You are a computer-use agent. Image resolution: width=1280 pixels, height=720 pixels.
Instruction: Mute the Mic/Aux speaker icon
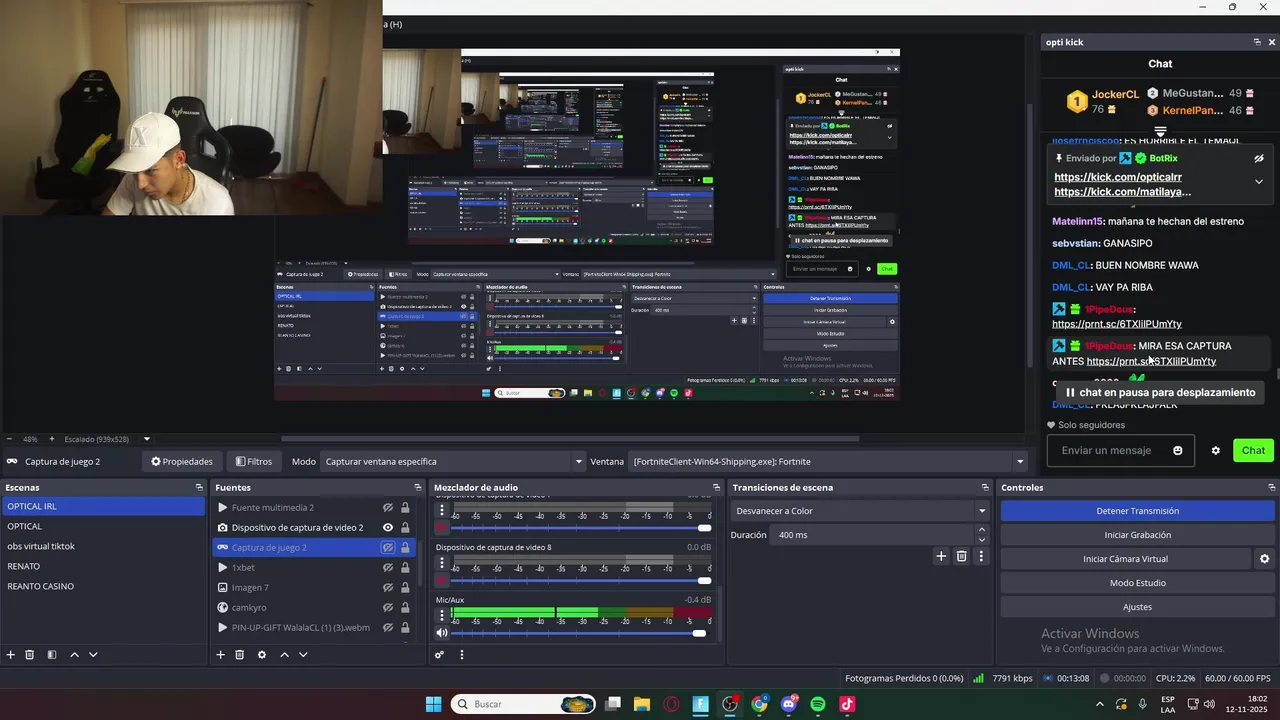[442, 633]
